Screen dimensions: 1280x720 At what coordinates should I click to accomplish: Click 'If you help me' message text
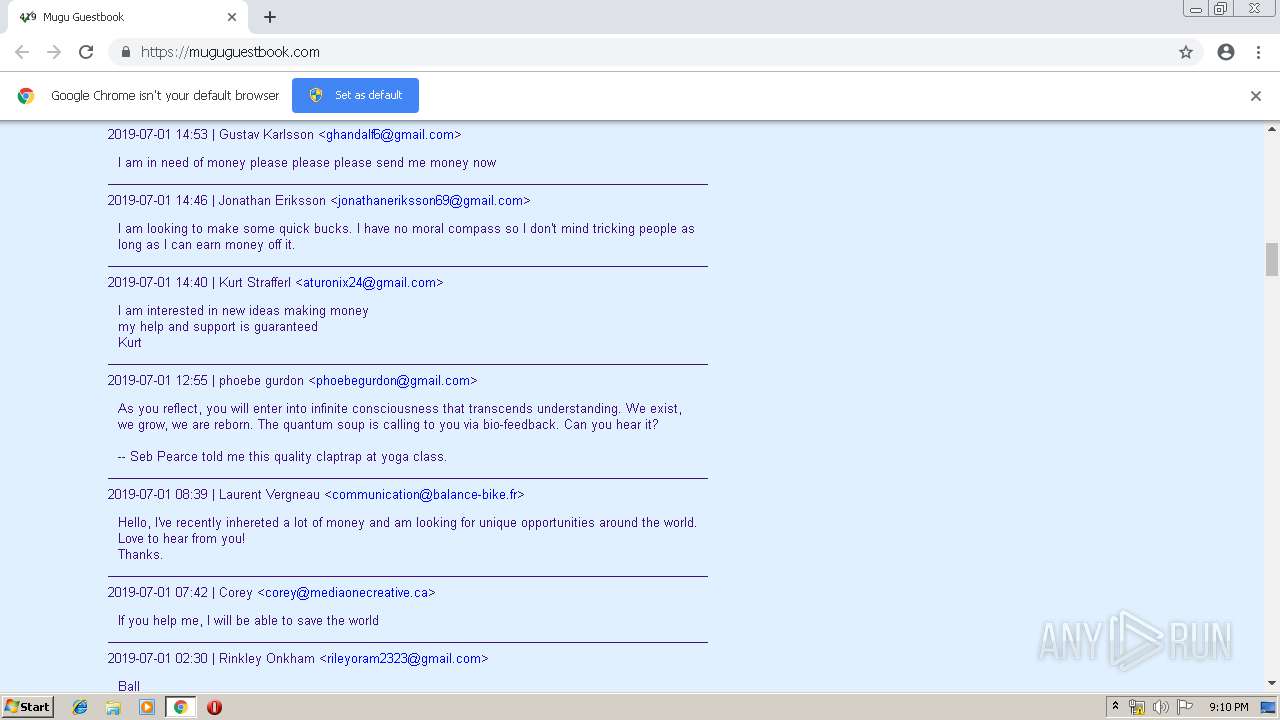point(248,620)
